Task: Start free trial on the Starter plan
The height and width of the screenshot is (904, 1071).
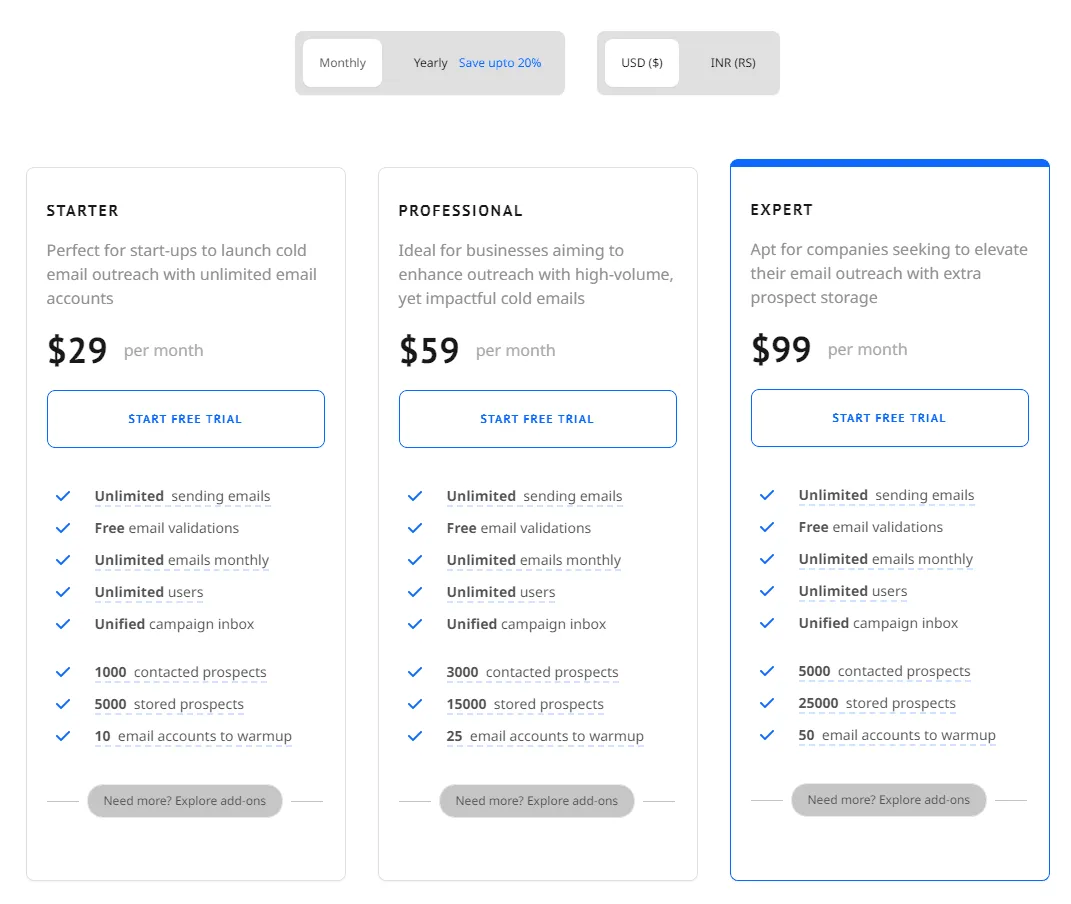Action: (185, 418)
